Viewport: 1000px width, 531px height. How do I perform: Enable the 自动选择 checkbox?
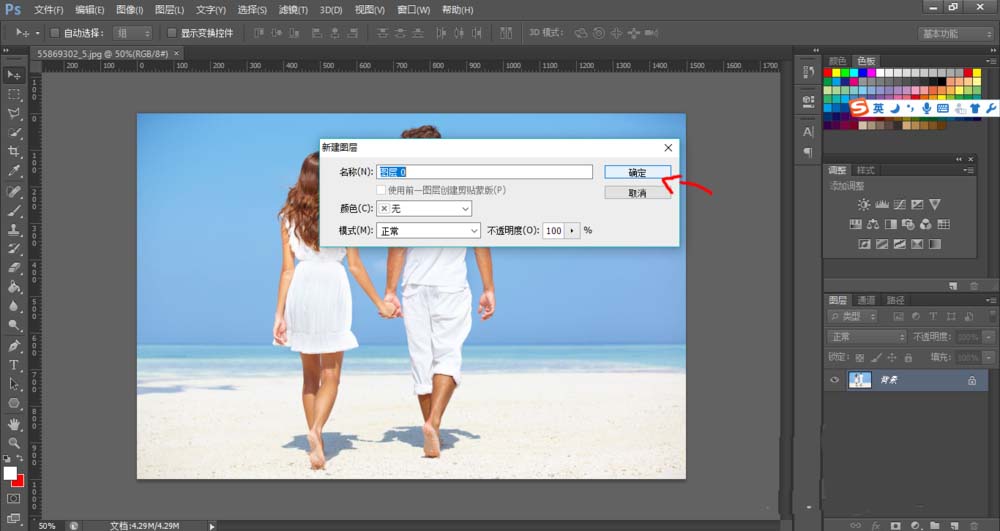(x=54, y=33)
